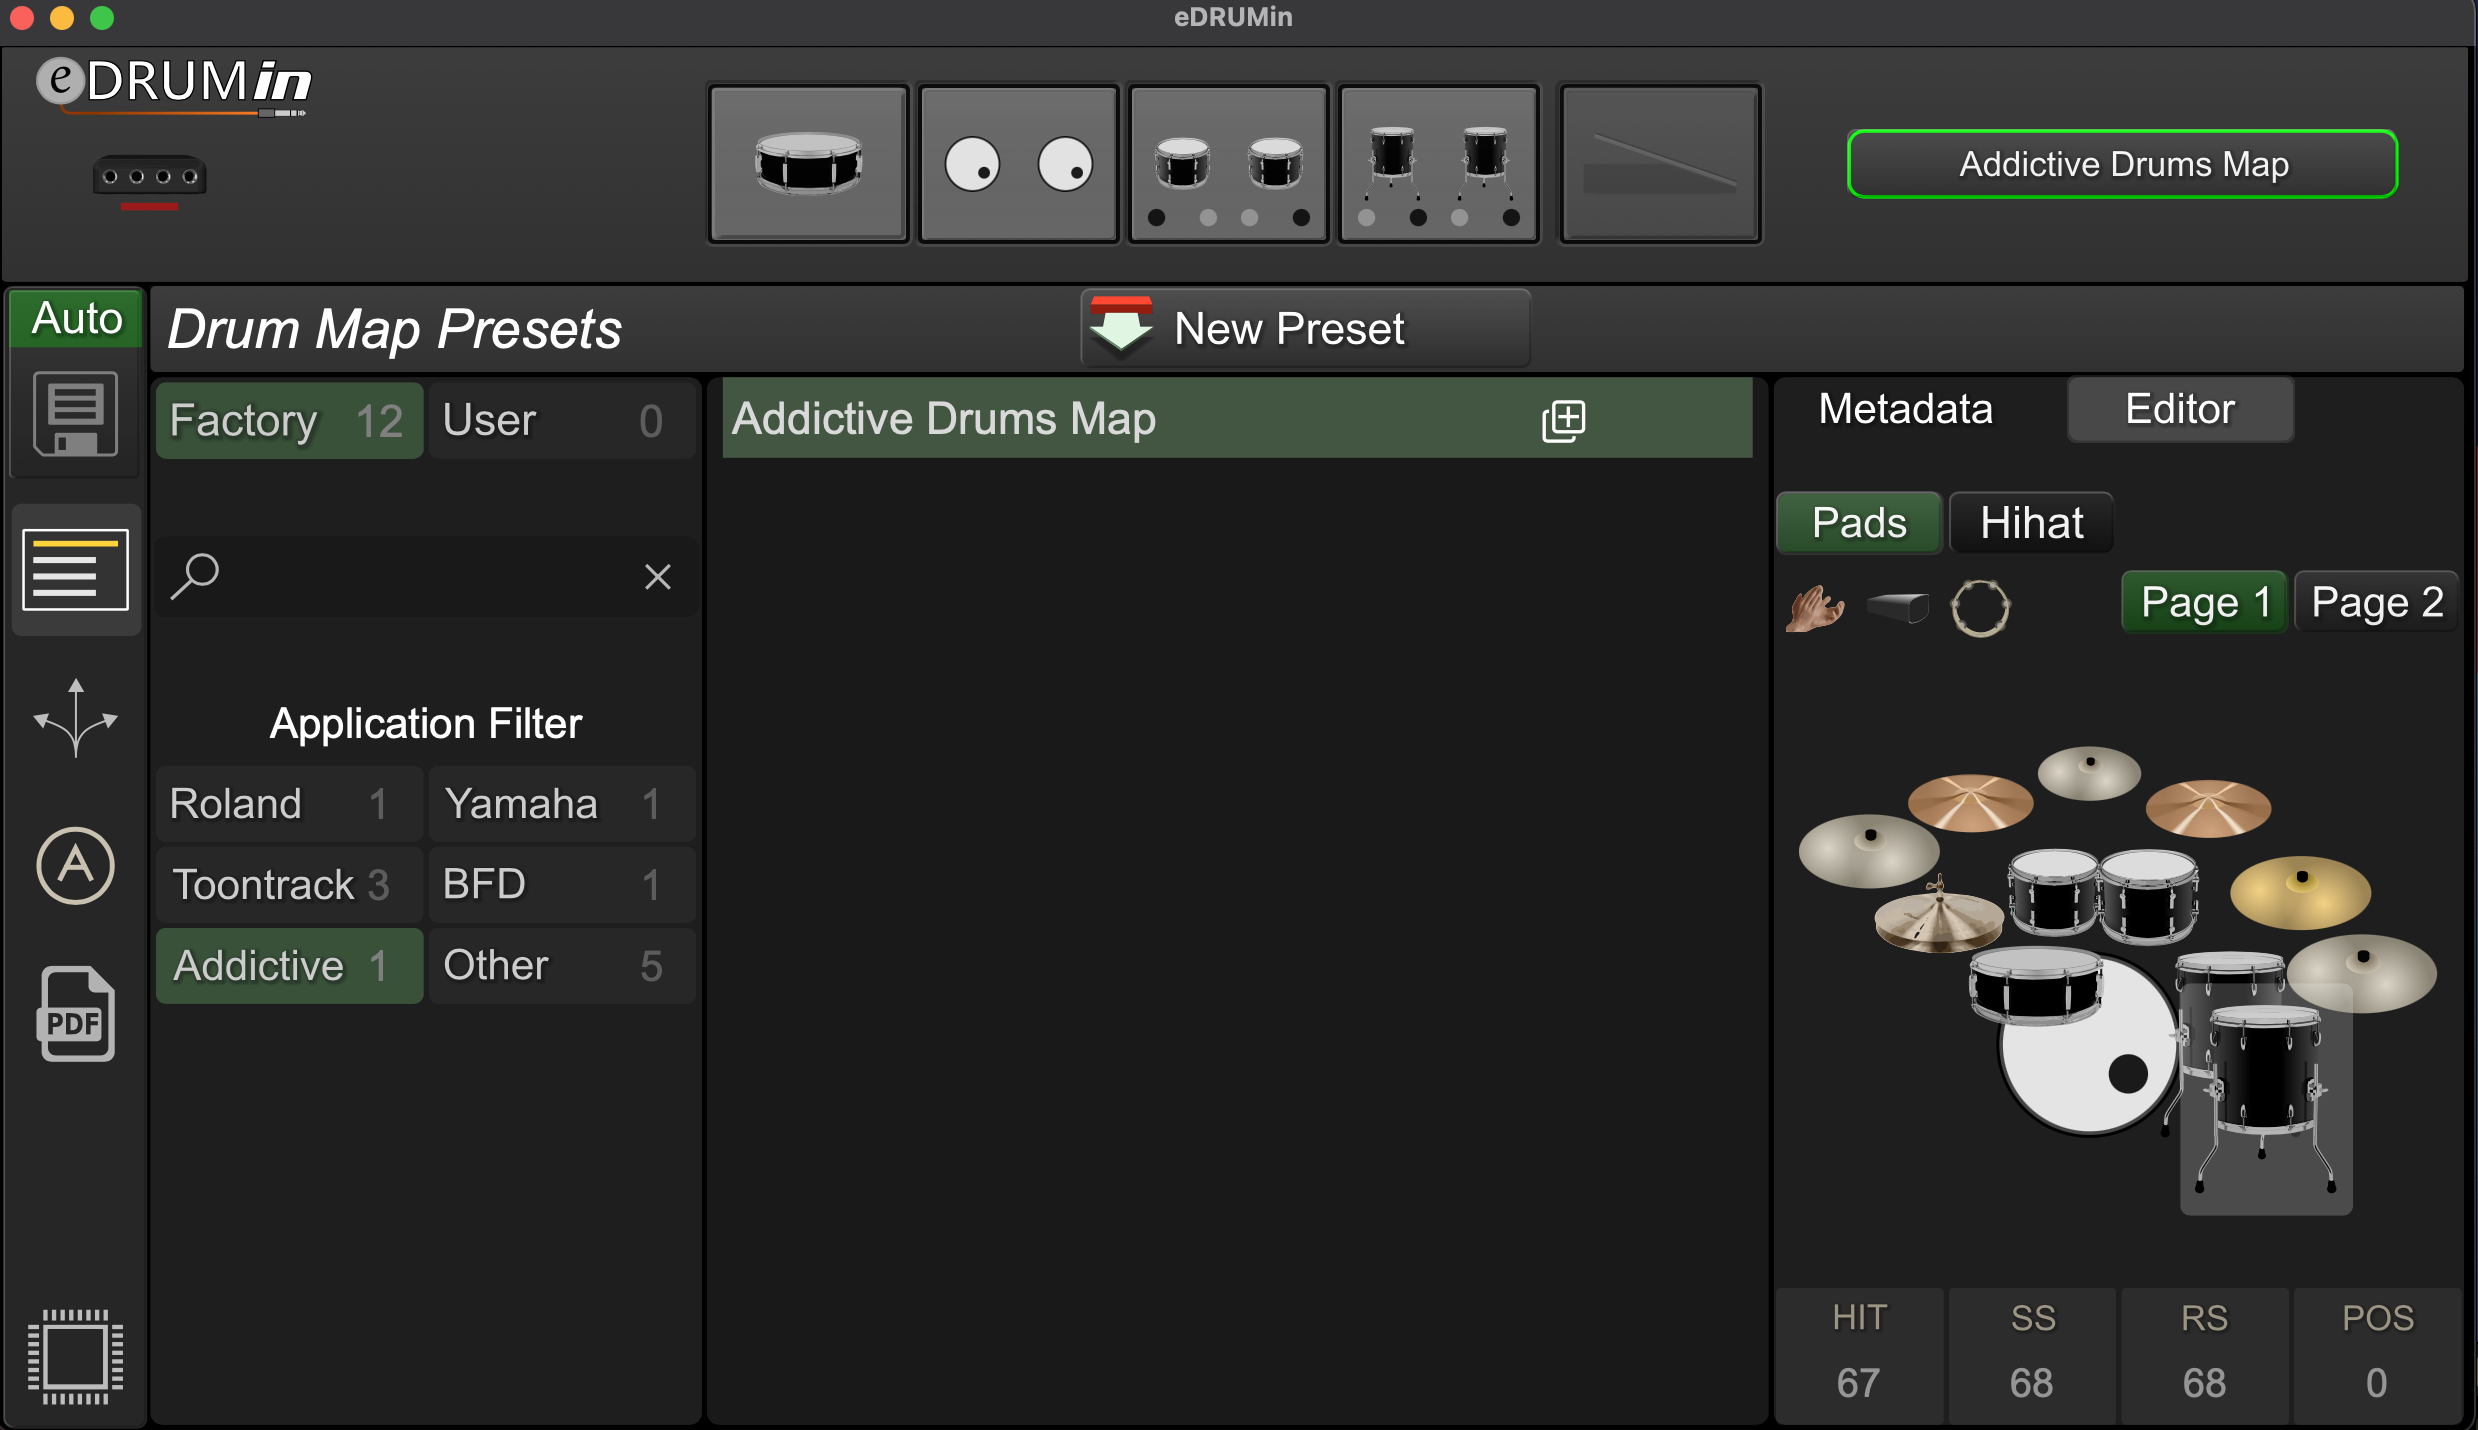2478x1430 pixels.
Task: Click the POS value 0
Action: coord(2377,1383)
